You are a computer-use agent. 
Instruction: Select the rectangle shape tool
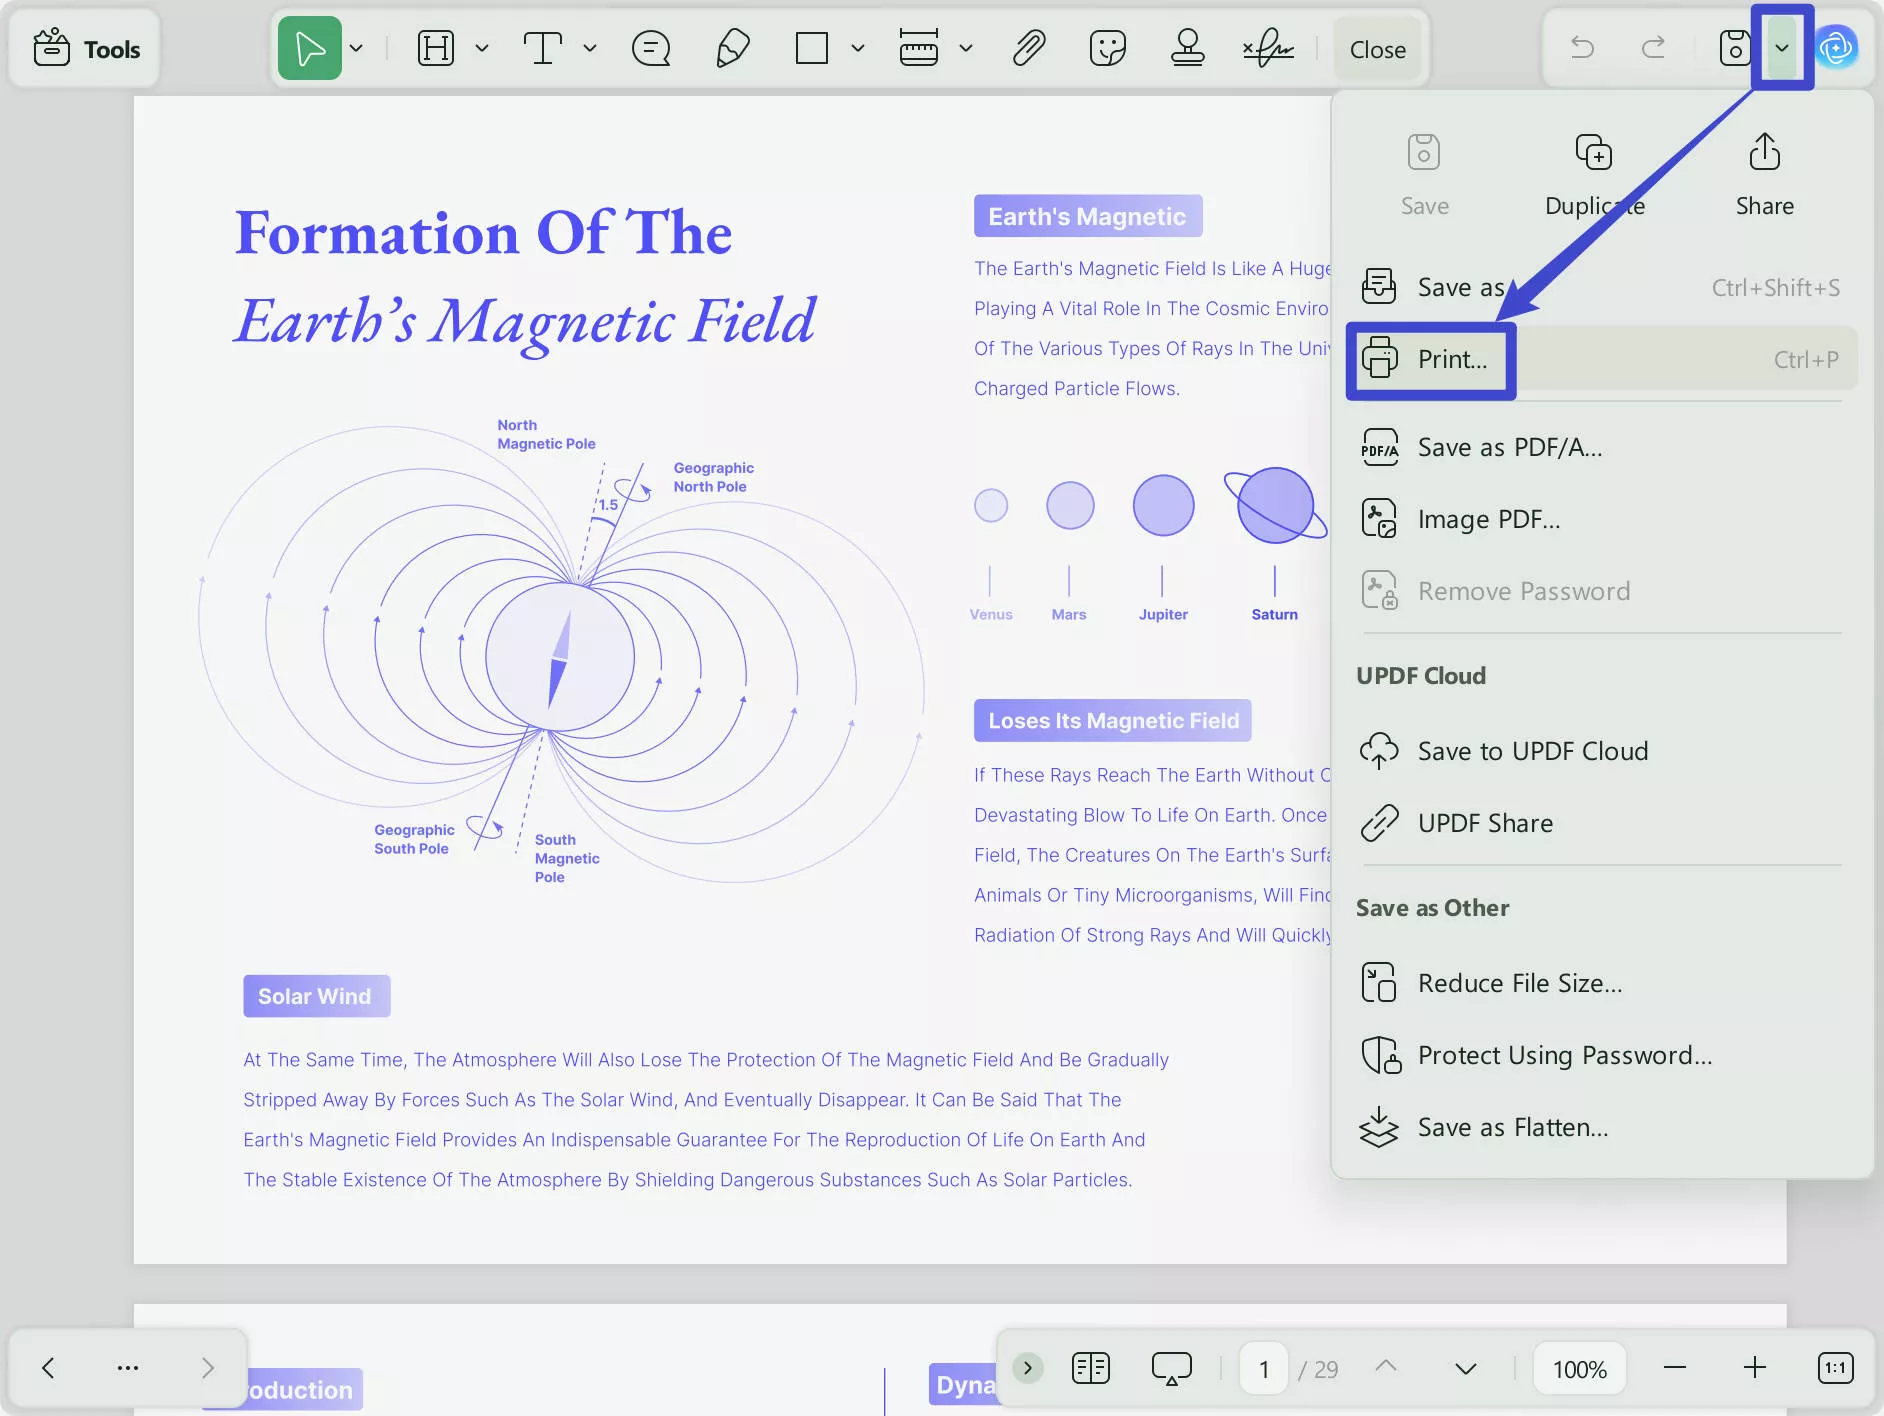click(810, 47)
